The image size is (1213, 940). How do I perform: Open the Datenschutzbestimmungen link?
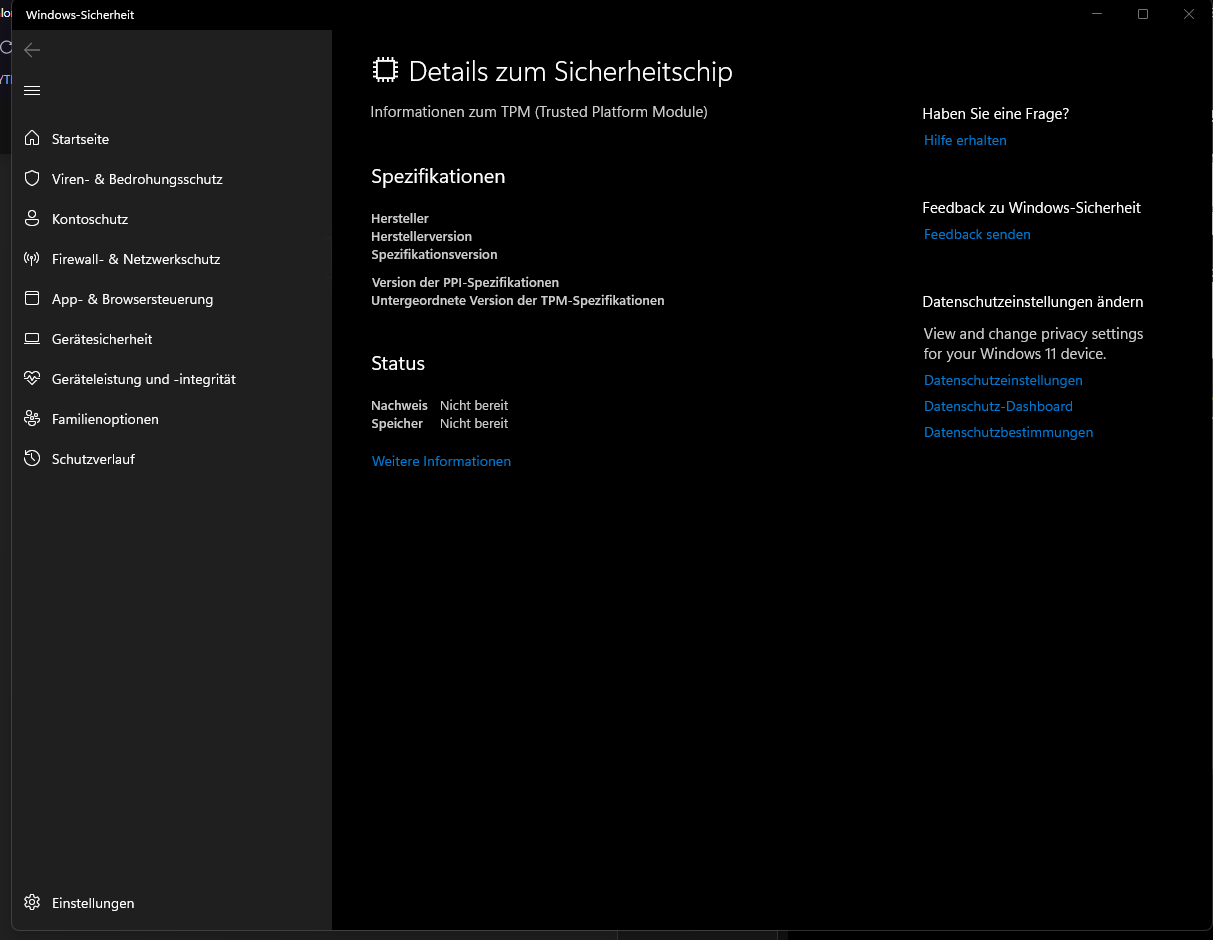1008,433
